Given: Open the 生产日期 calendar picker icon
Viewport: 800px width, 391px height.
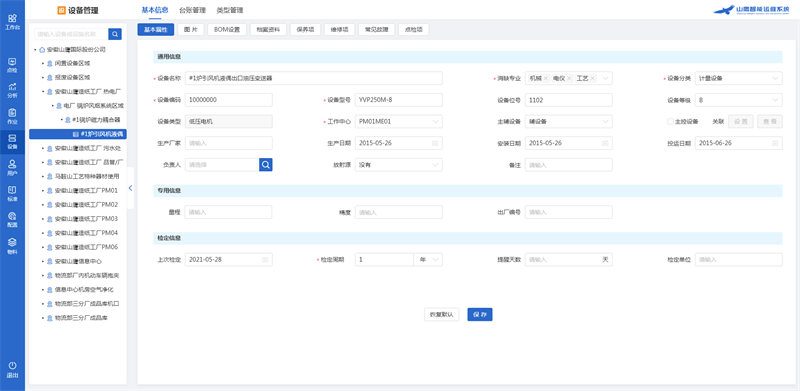Looking at the screenshot, I should (x=435, y=143).
